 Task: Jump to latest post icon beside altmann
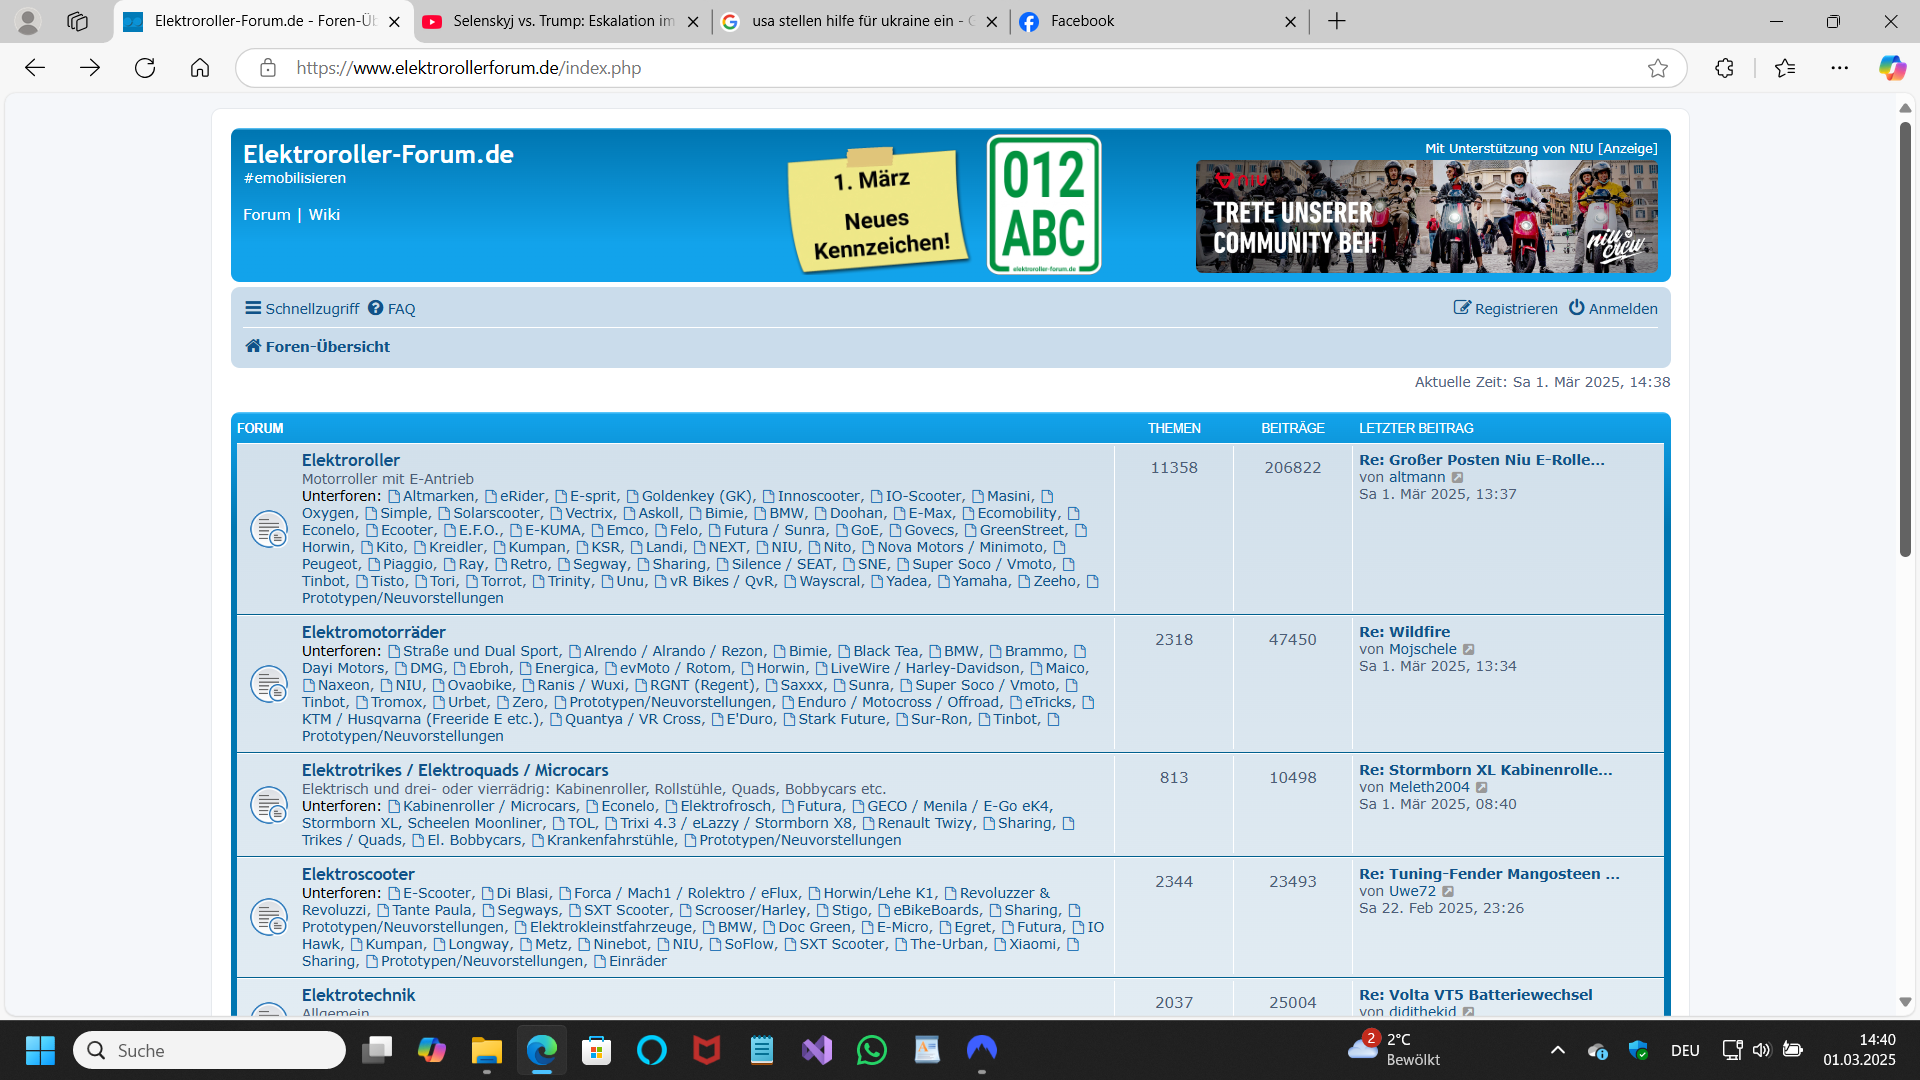1458,478
